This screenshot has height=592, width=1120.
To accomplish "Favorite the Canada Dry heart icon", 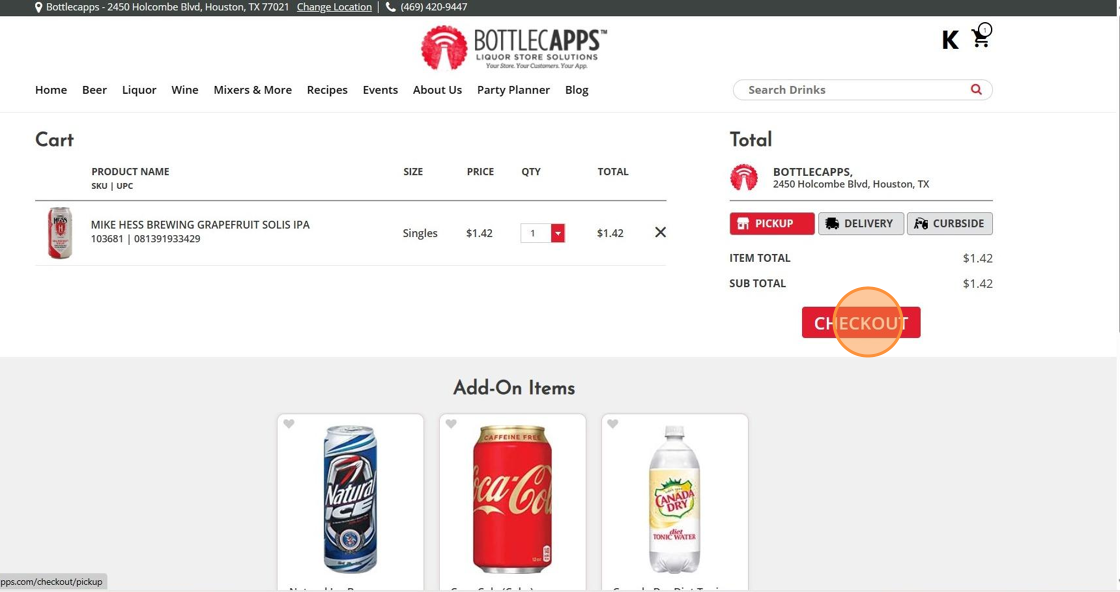I will click(x=613, y=423).
